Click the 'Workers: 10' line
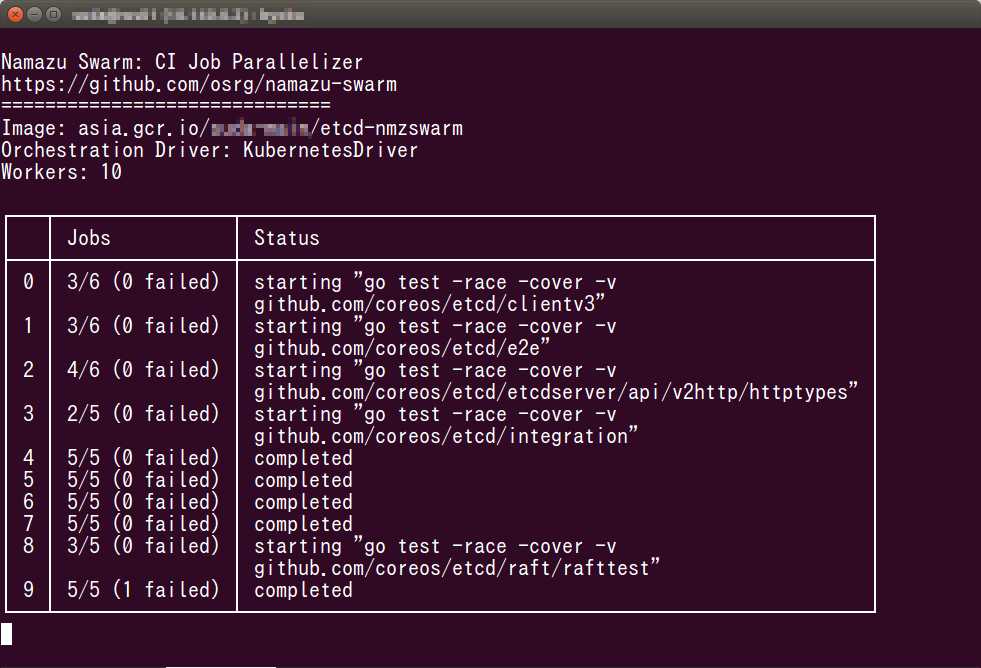Screen dimensions: 981x668 [x=61, y=172]
